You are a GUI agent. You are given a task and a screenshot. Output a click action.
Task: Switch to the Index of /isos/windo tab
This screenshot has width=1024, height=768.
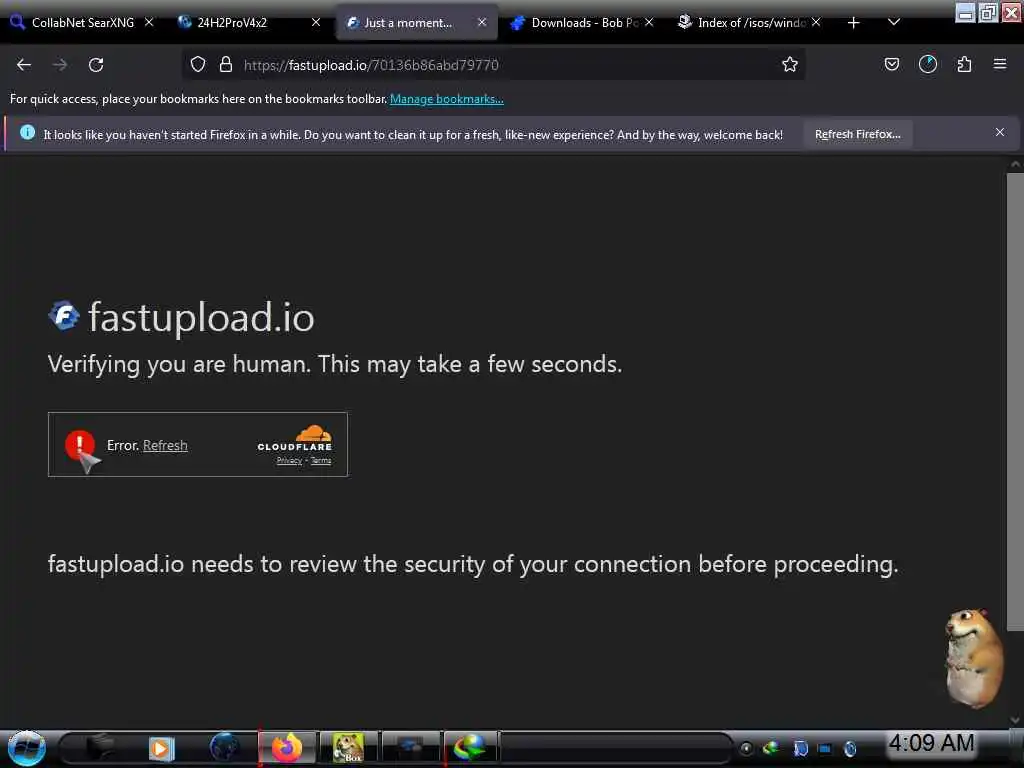[749, 23]
